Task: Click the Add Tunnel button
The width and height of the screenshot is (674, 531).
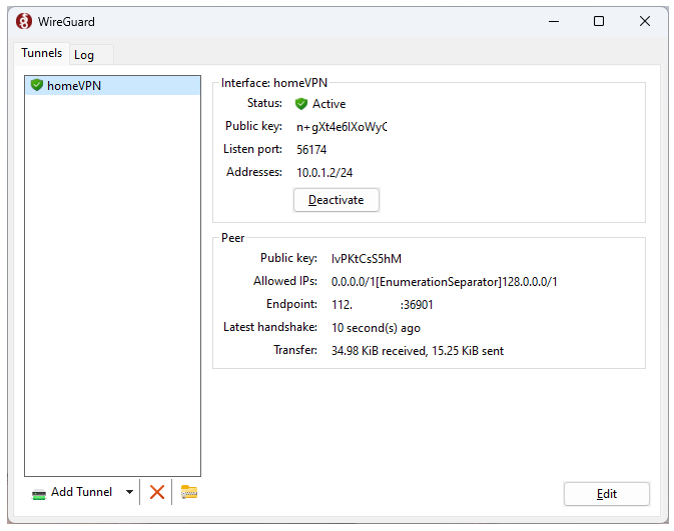Action: [x=72, y=492]
